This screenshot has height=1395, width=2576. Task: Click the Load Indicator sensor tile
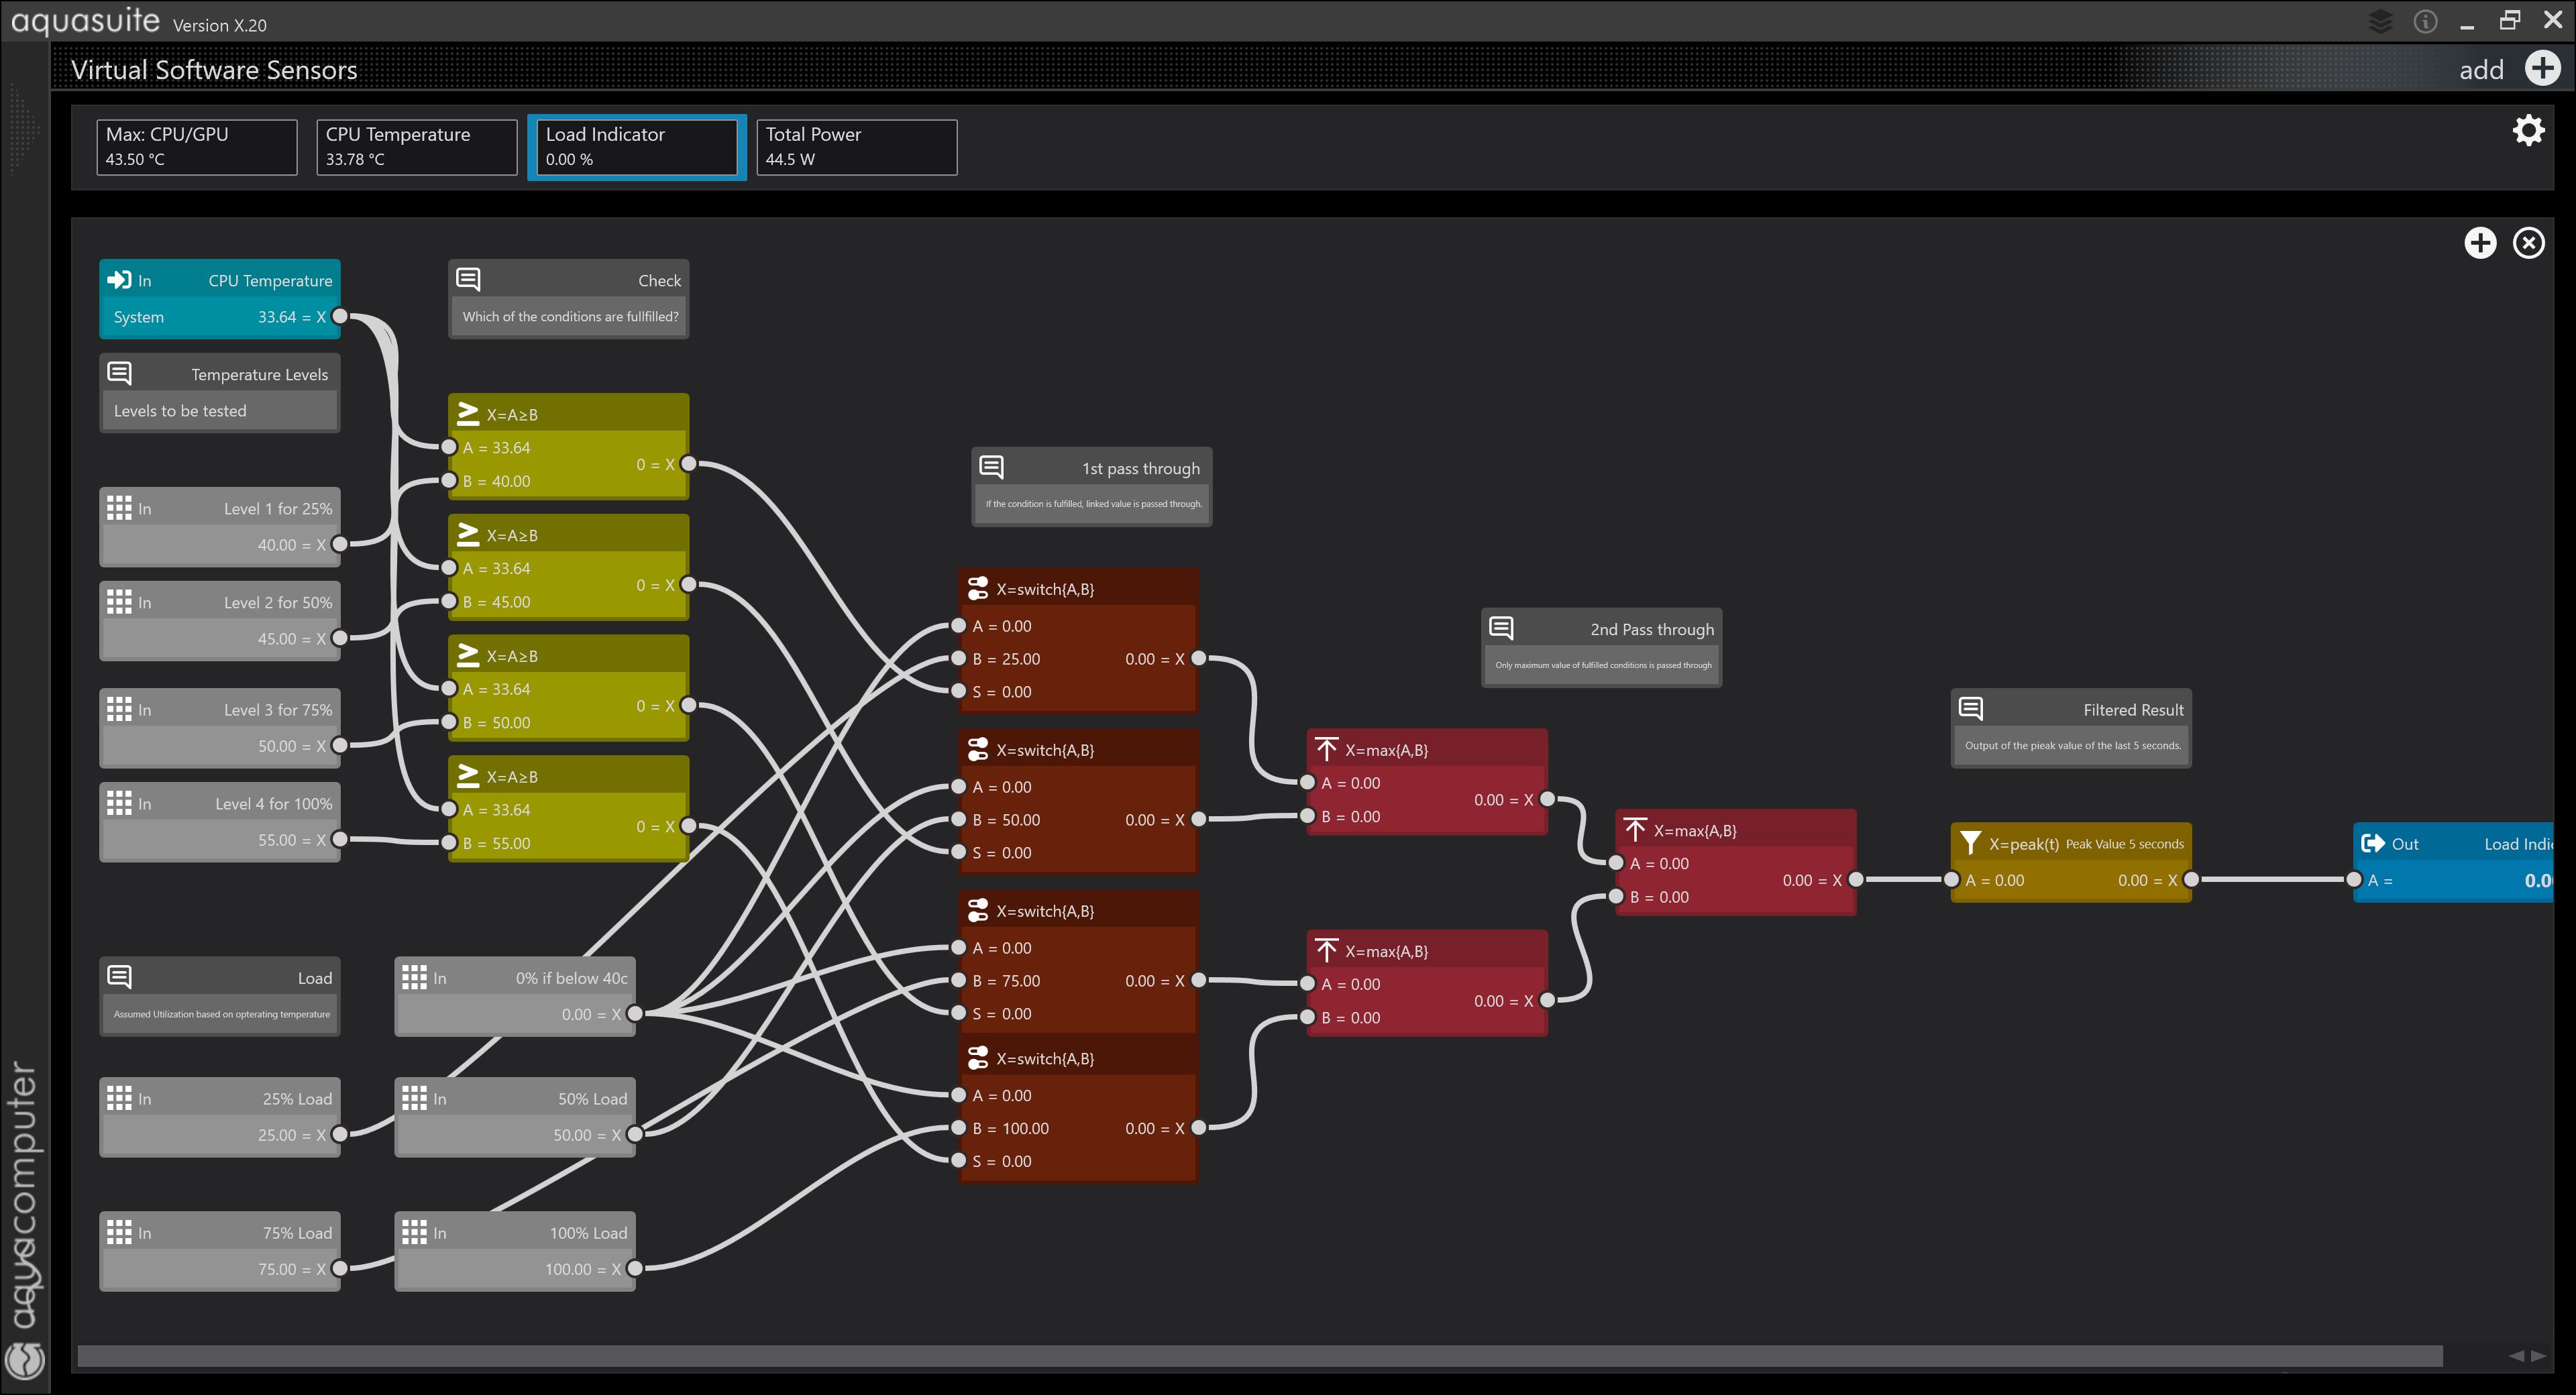(637, 147)
